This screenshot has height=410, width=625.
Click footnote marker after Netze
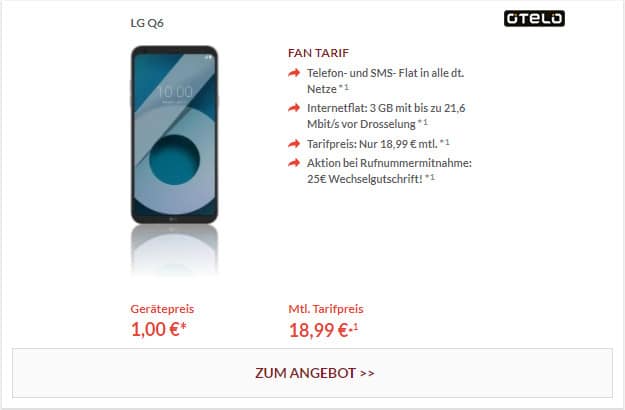(344, 87)
